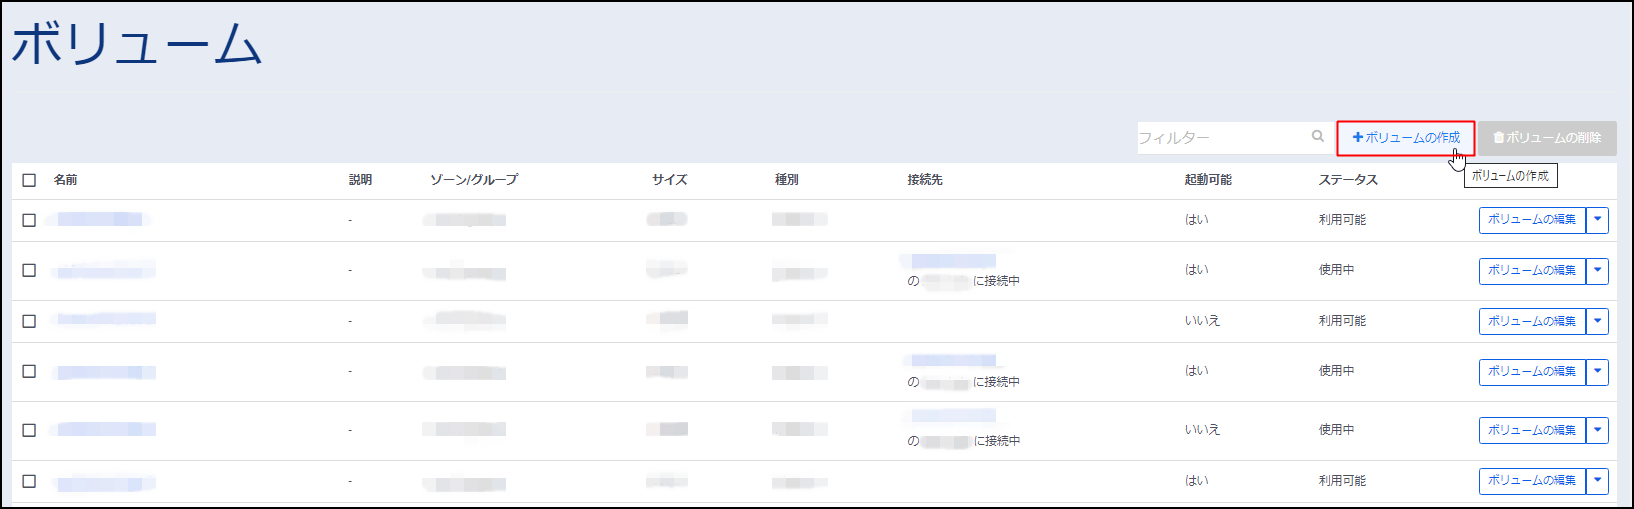Check the third volume row checkbox

coord(29,321)
